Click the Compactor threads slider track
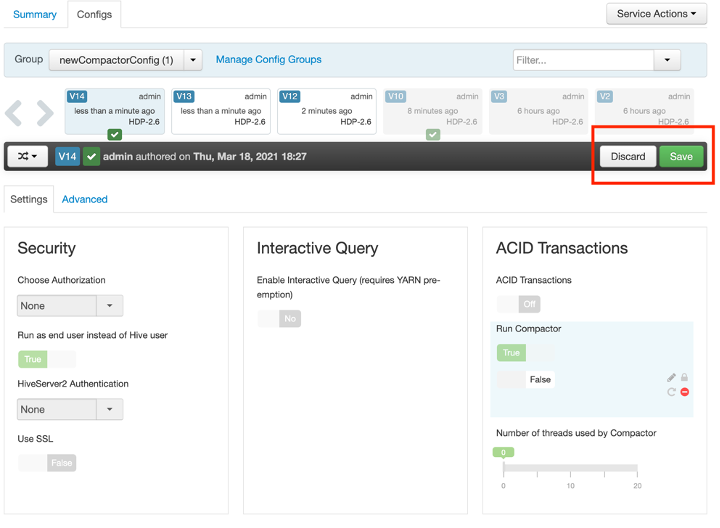This screenshot has width=720, height=528. [x=570, y=468]
